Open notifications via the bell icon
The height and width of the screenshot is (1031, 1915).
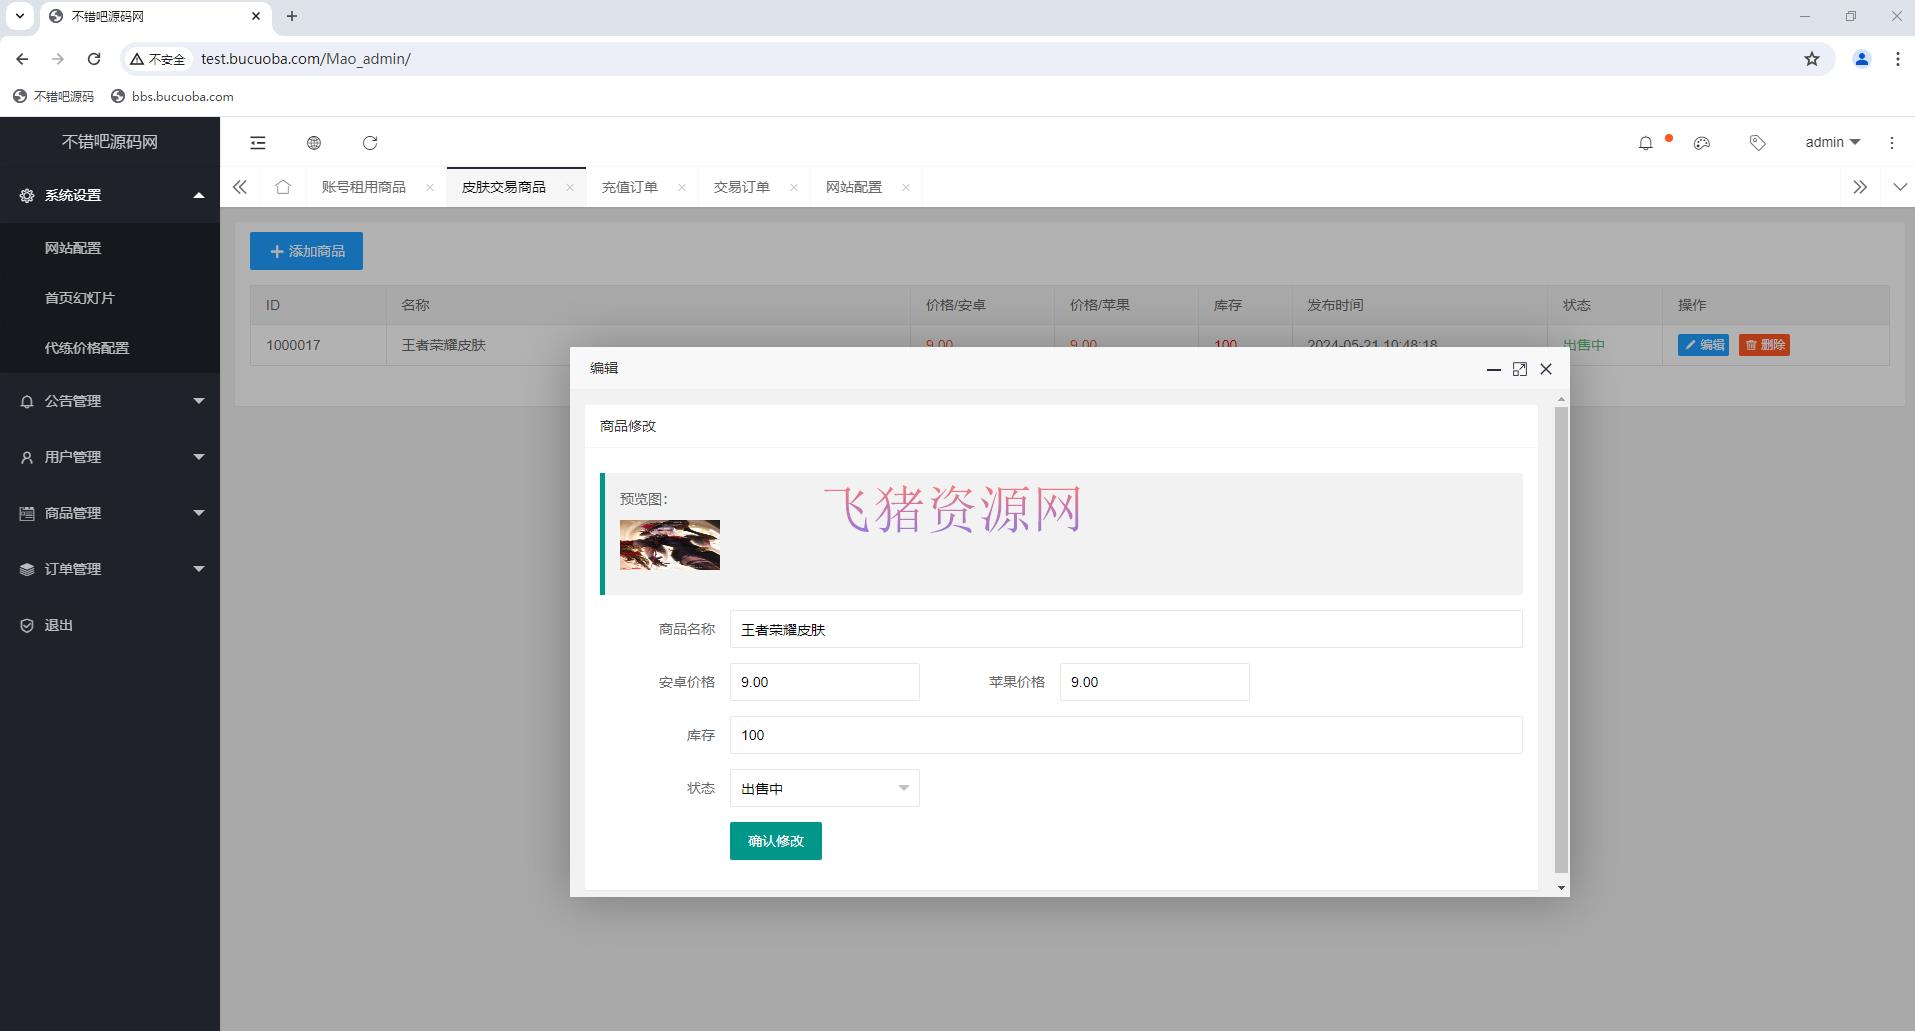point(1645,143)
